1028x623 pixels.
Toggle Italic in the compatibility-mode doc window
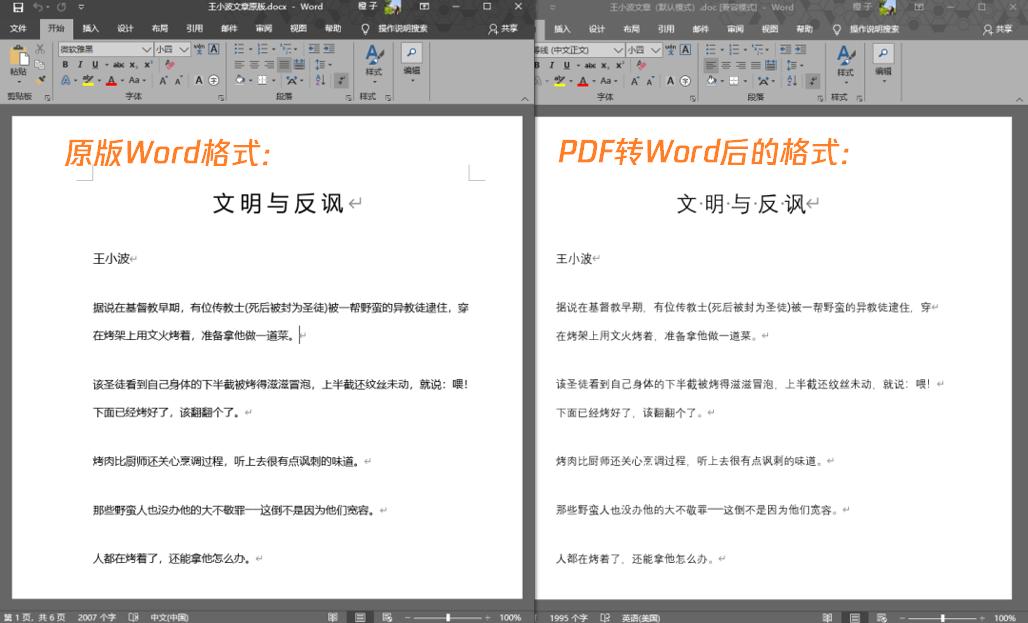pos(553,64)
